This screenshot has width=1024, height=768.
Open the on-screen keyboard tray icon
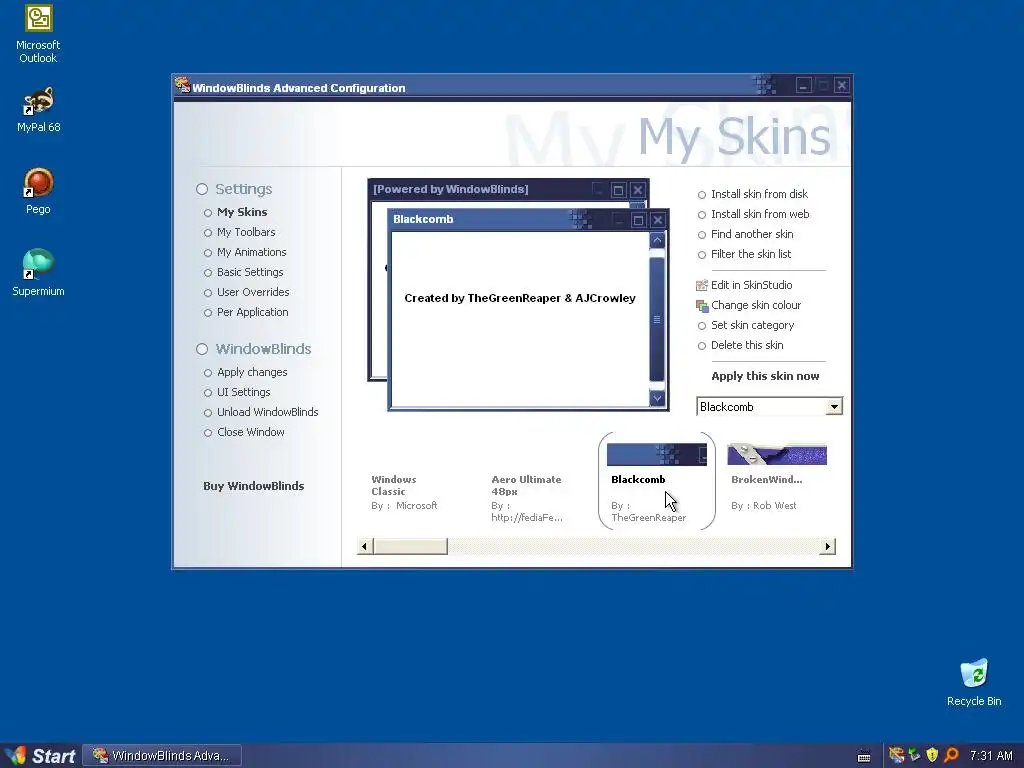coord(863,756)
